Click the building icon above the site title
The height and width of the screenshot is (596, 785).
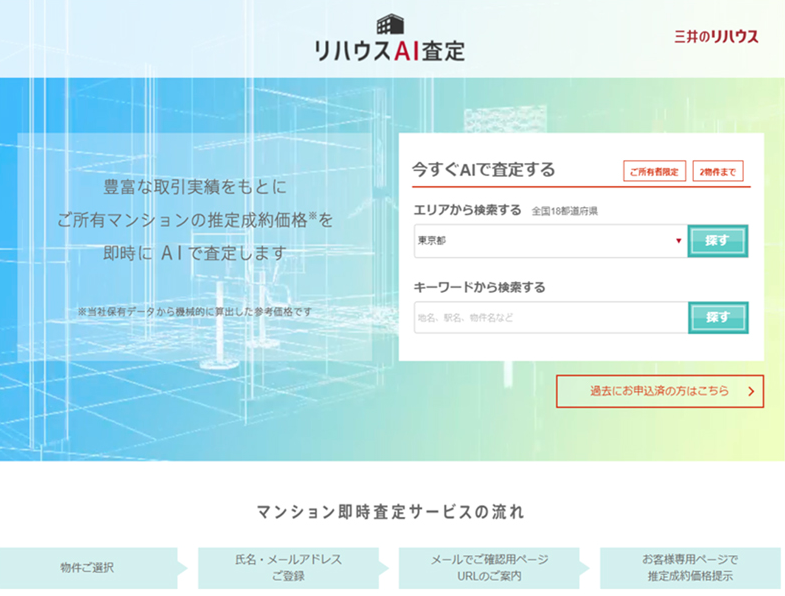(392, 24)
